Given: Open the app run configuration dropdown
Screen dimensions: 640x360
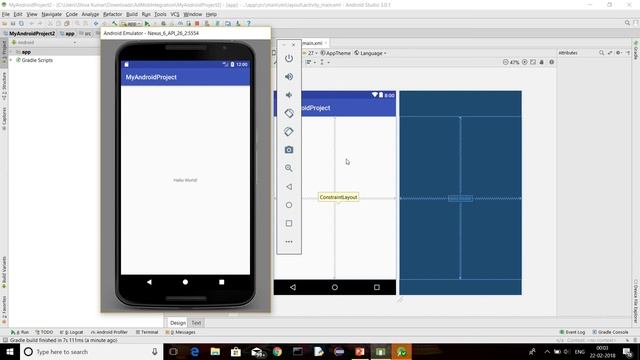Looking at the screenshot, I should (x=131, y=24).
